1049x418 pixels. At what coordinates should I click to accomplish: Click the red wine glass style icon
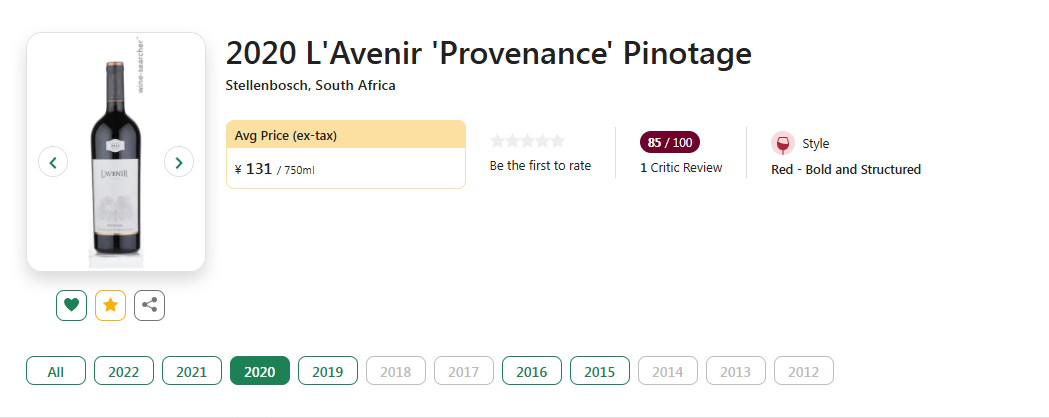pyautogui.click(x=783, y=143)
